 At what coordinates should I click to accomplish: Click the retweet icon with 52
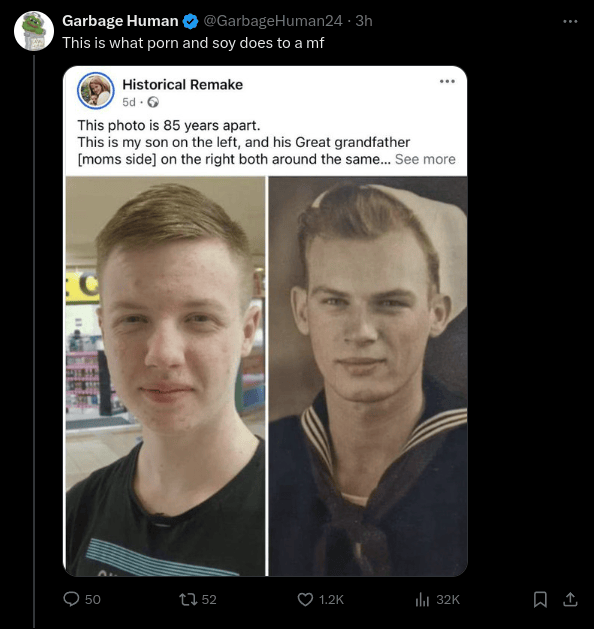click(x=188, y=599)
